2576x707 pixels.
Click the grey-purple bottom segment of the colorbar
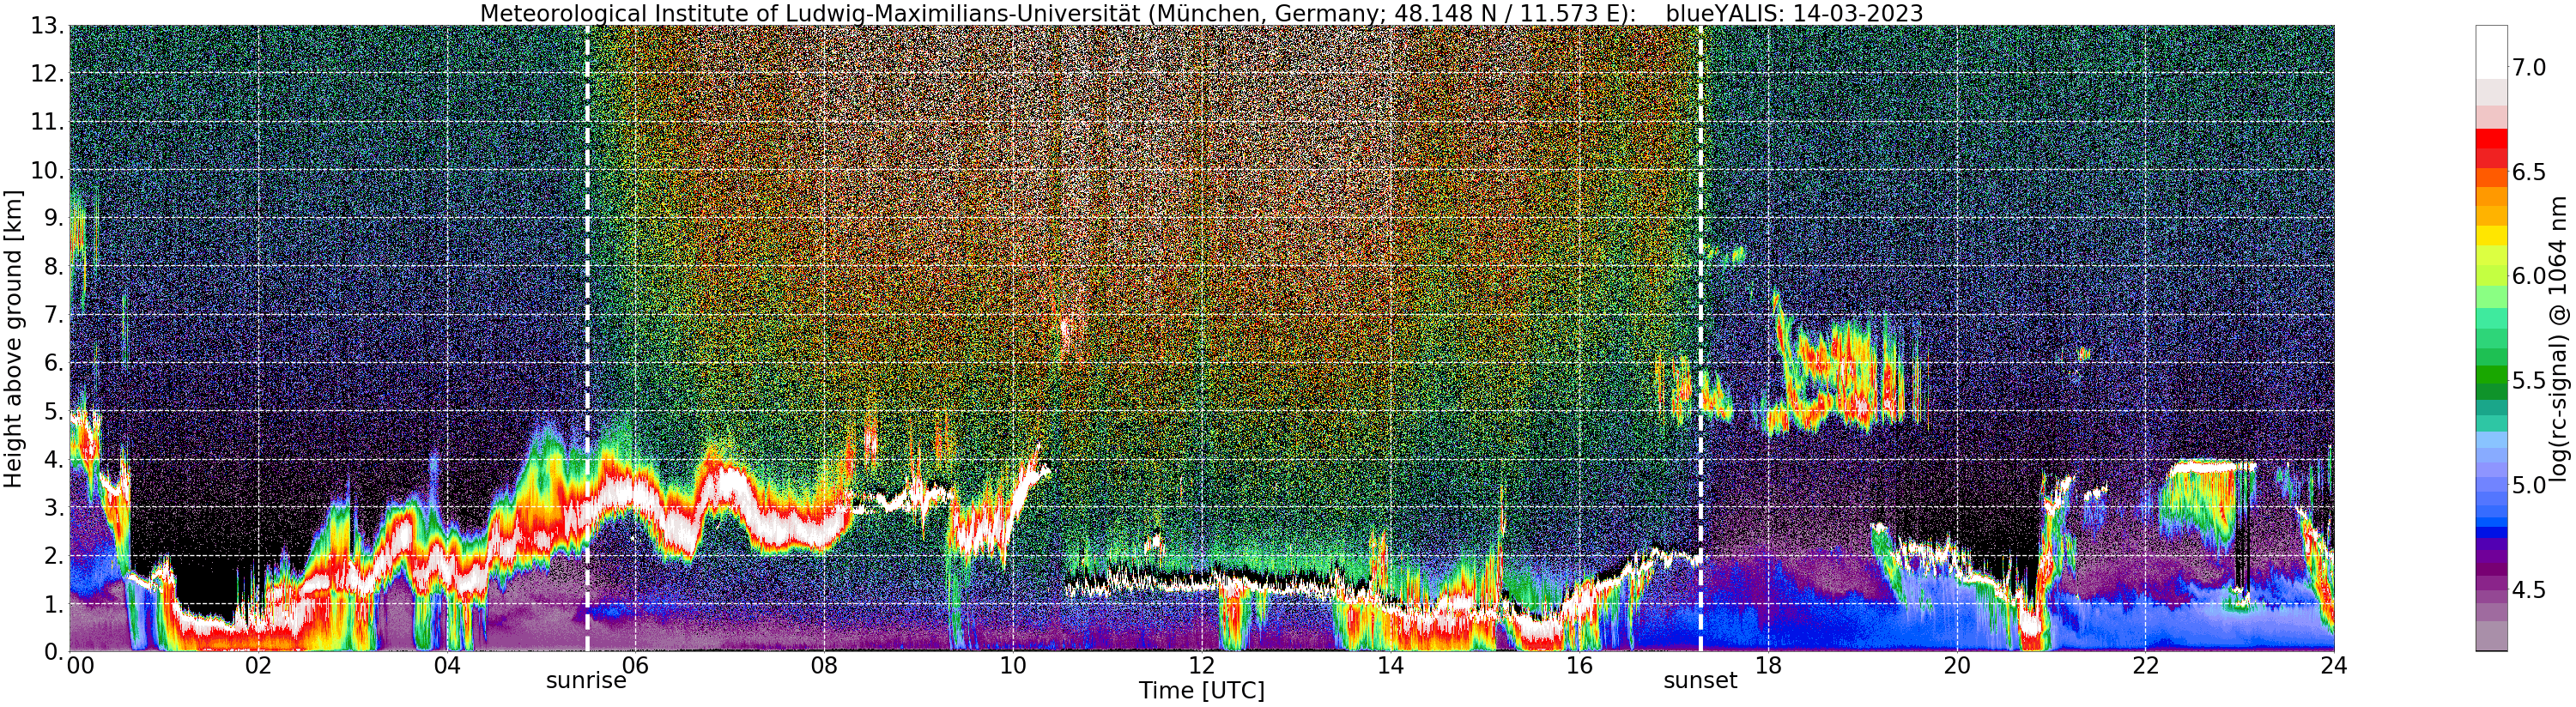tap(2490, 635)
